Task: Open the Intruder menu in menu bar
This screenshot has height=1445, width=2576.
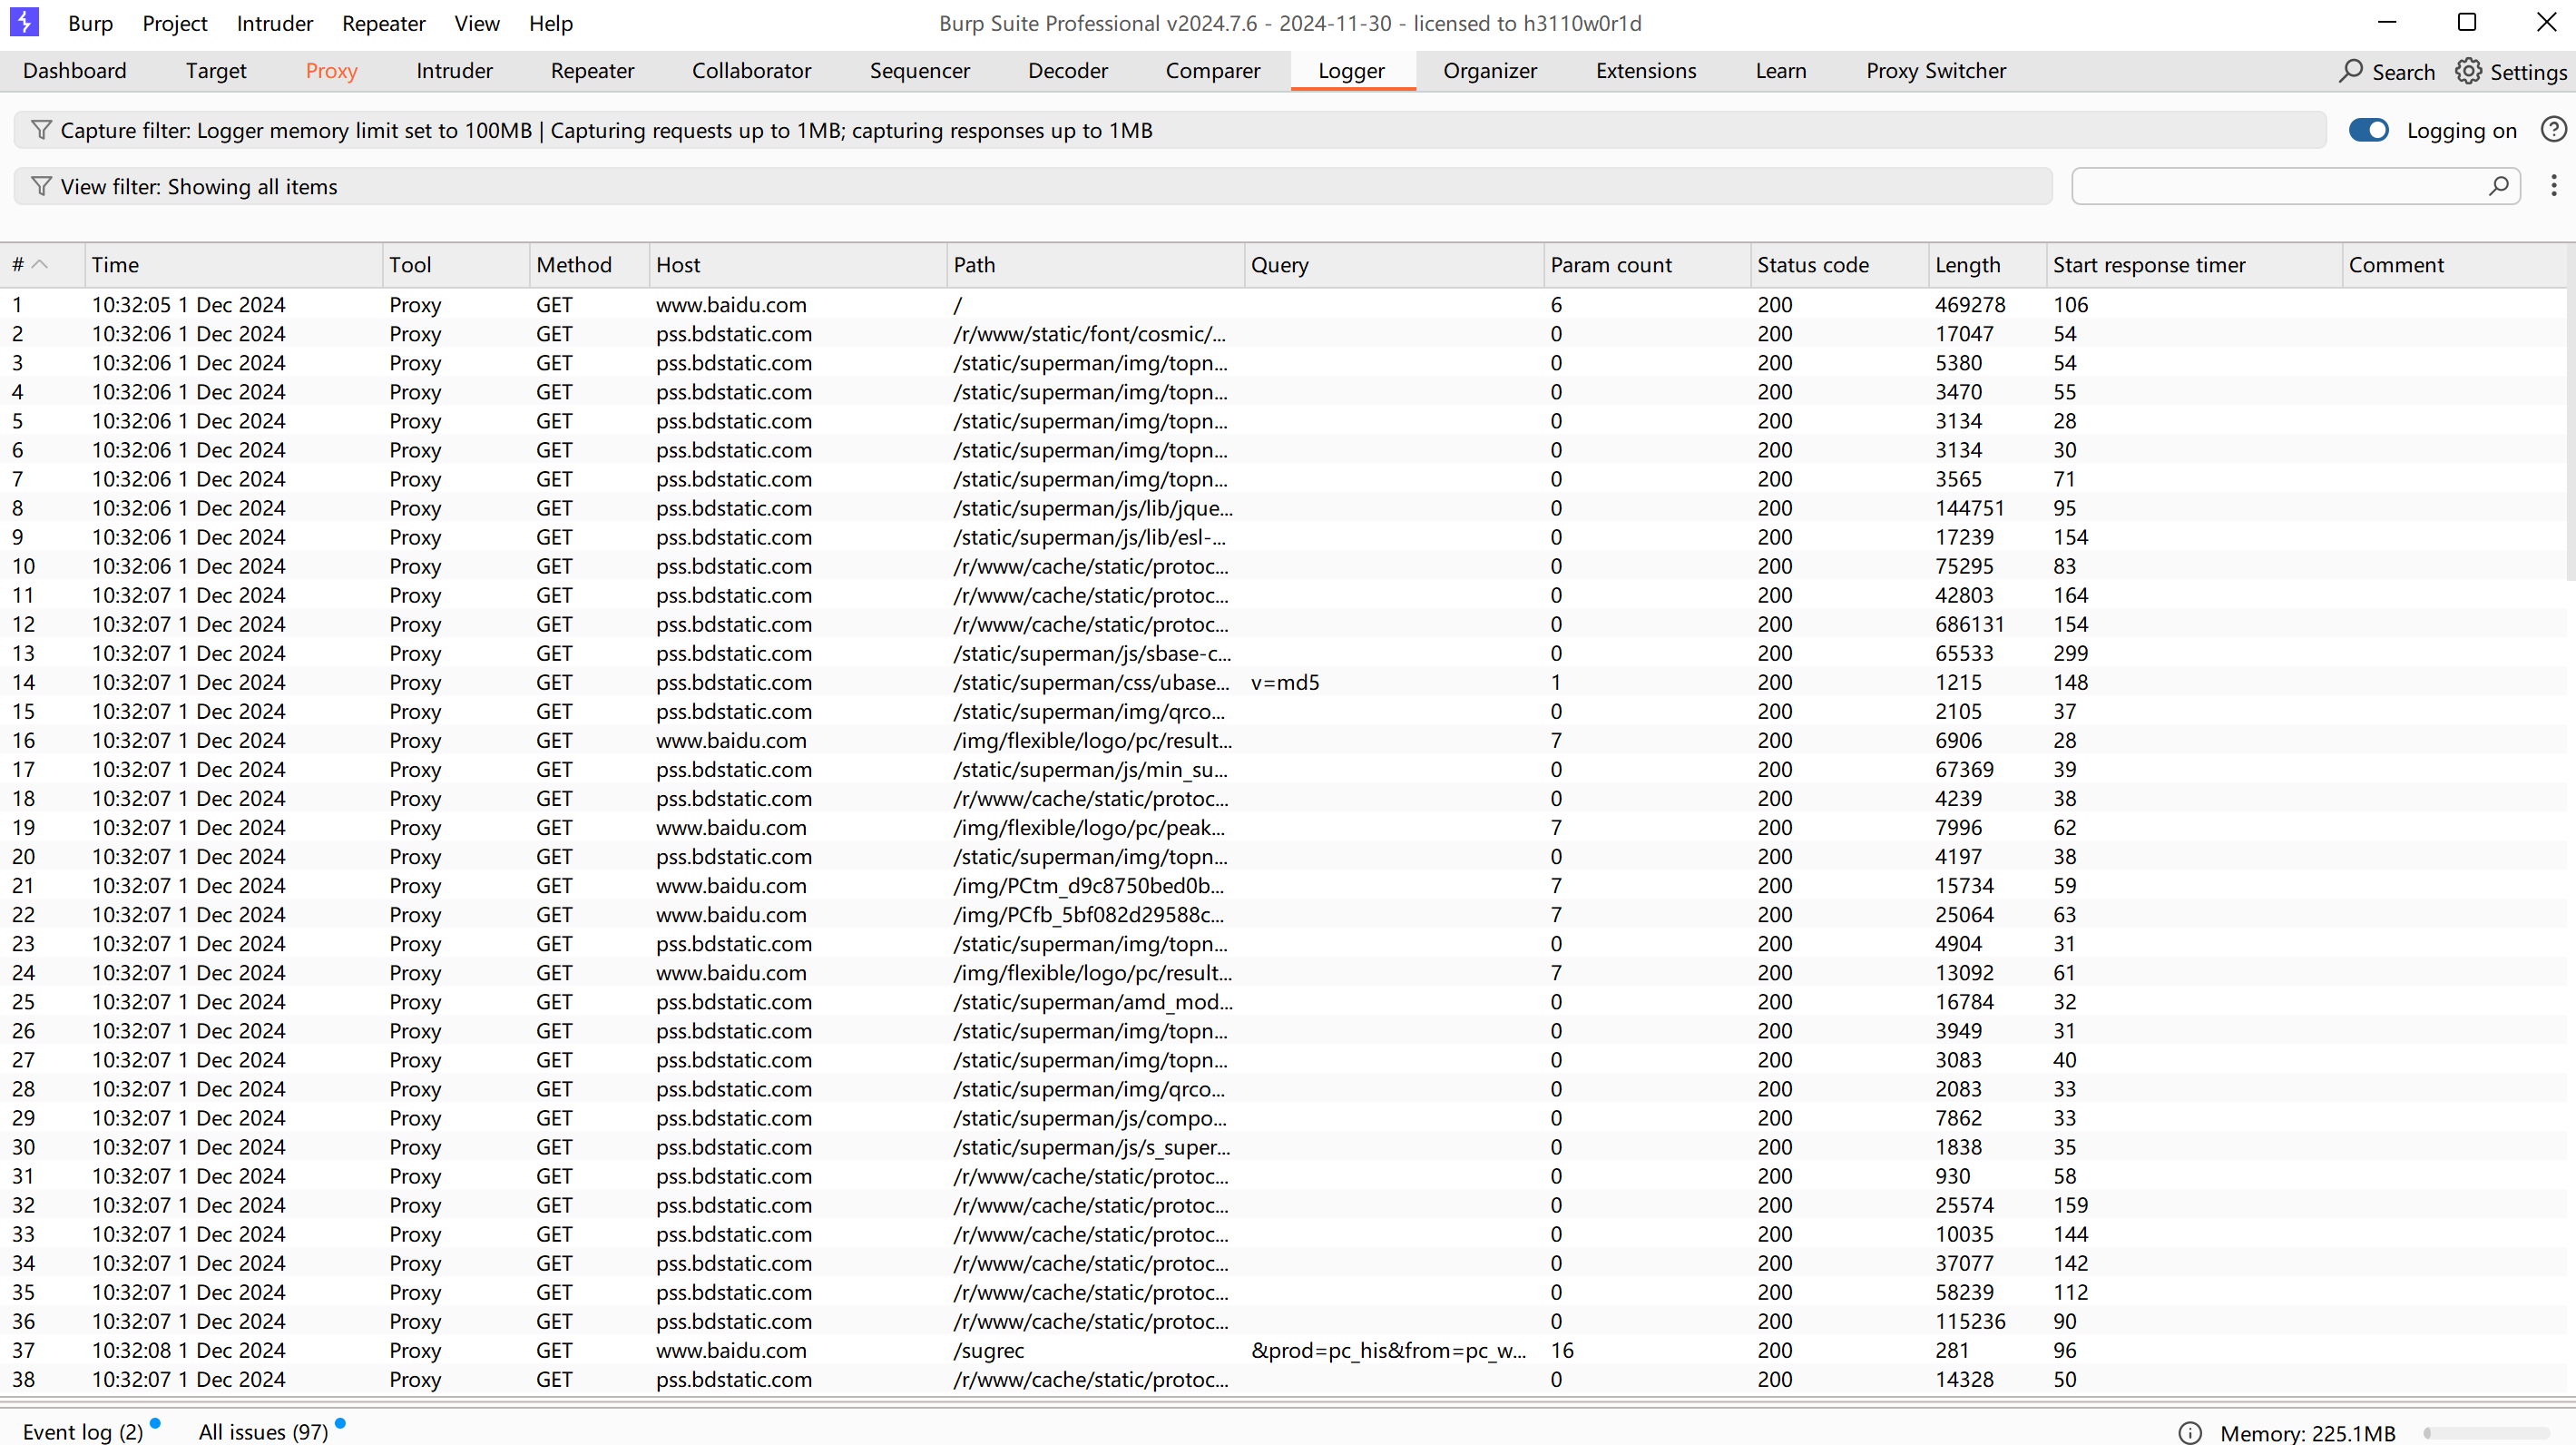Action: 274,23
